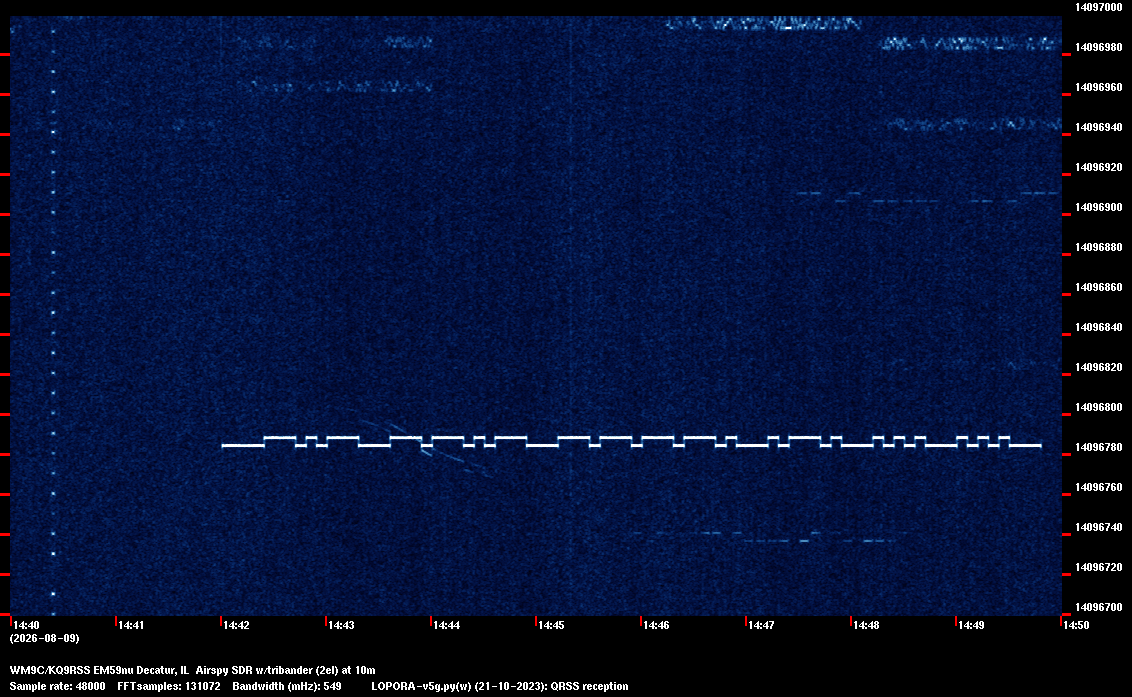1132x697 pixels.
Task: Select the 14096740 frequency label
Action: (1099, 527)
